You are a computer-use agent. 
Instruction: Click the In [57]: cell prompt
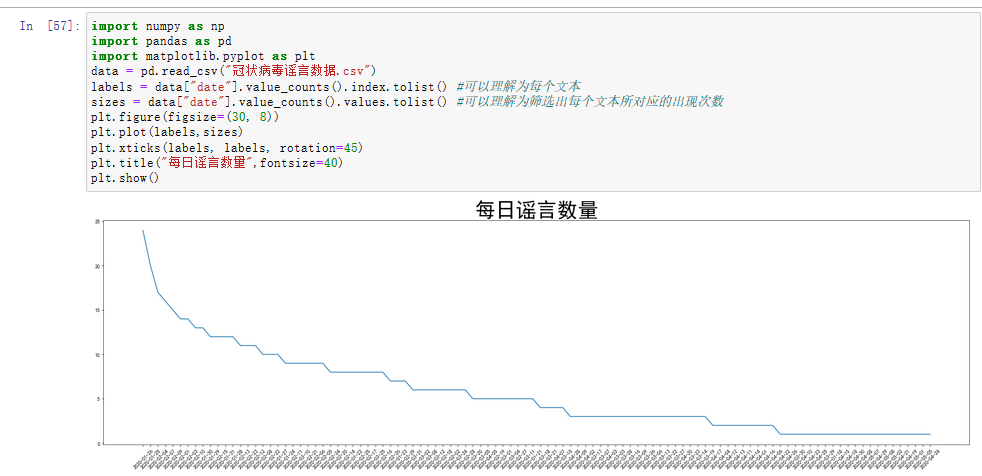click(49, 26)
